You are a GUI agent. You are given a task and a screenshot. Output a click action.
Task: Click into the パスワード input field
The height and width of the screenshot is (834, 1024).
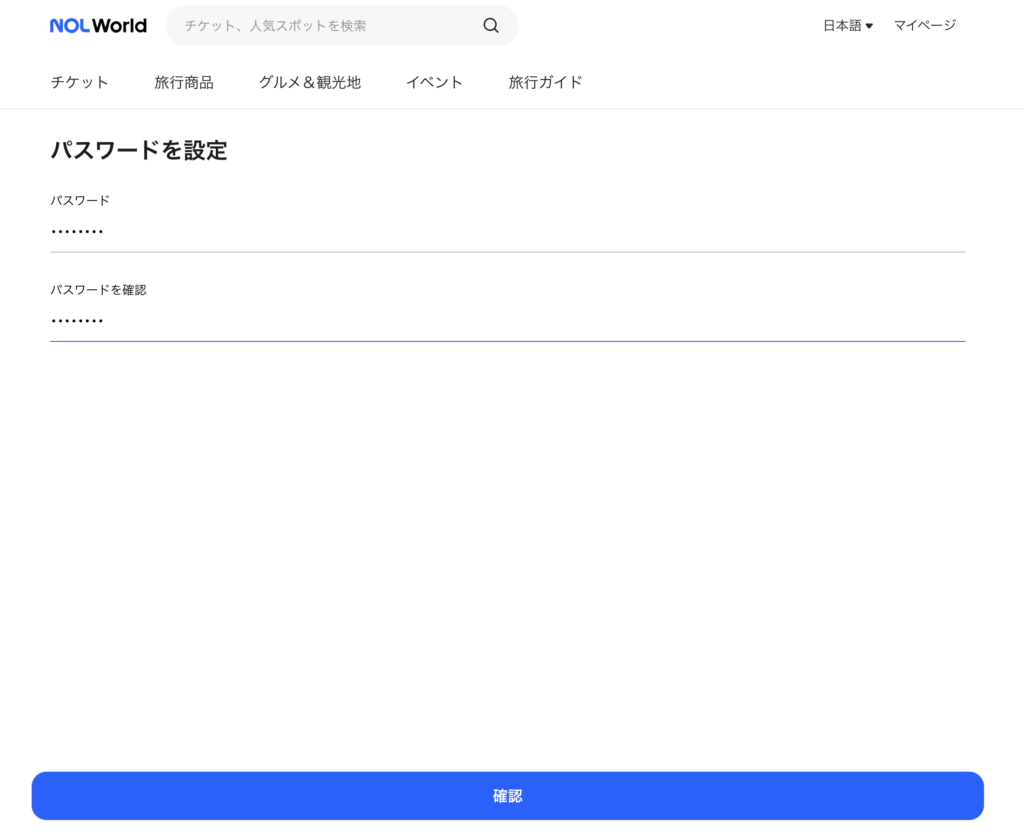(507, 232)
